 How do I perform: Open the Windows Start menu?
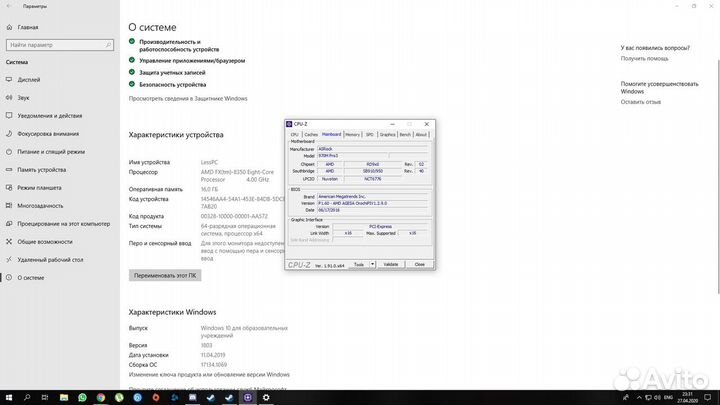(9, 397)
